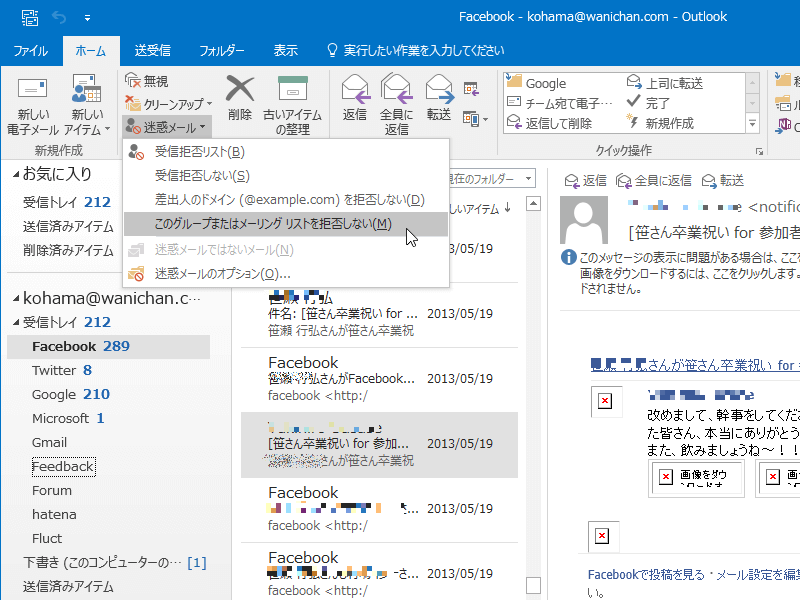
Task: Select the Facebook 289 folder
Action: coord(108,346)
